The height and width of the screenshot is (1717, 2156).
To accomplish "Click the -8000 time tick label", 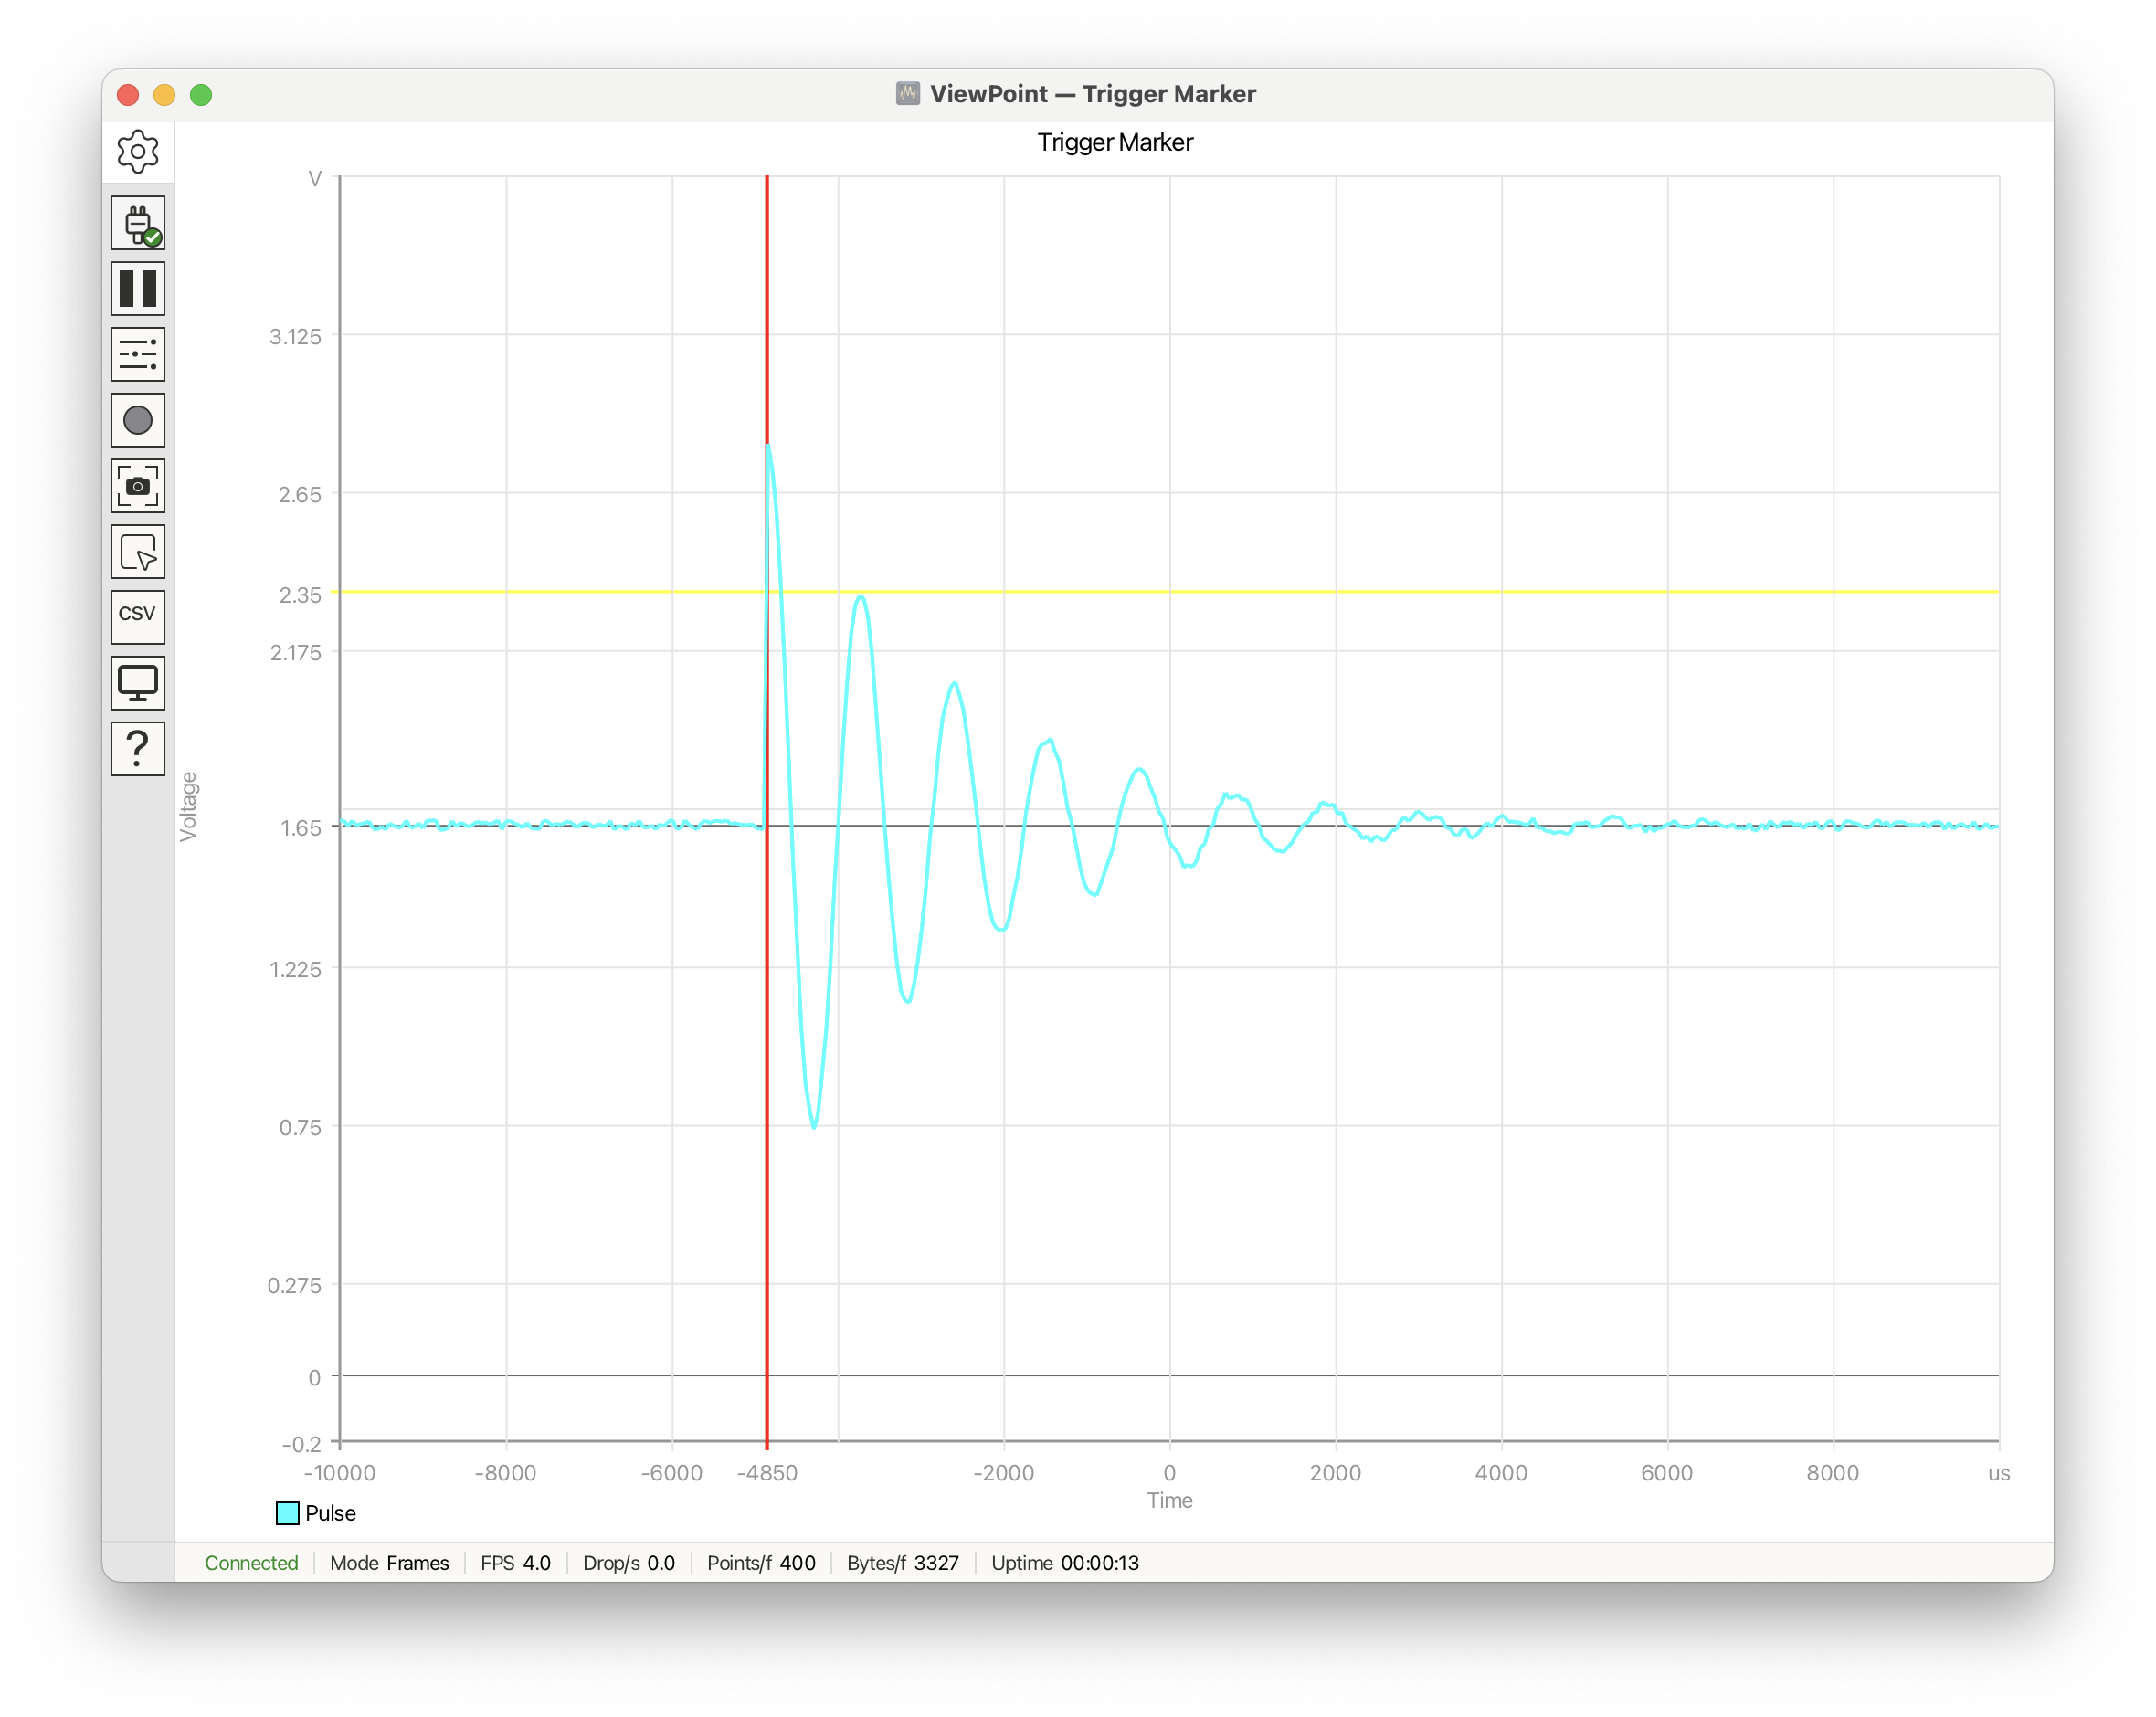I will coord(506,1473).
